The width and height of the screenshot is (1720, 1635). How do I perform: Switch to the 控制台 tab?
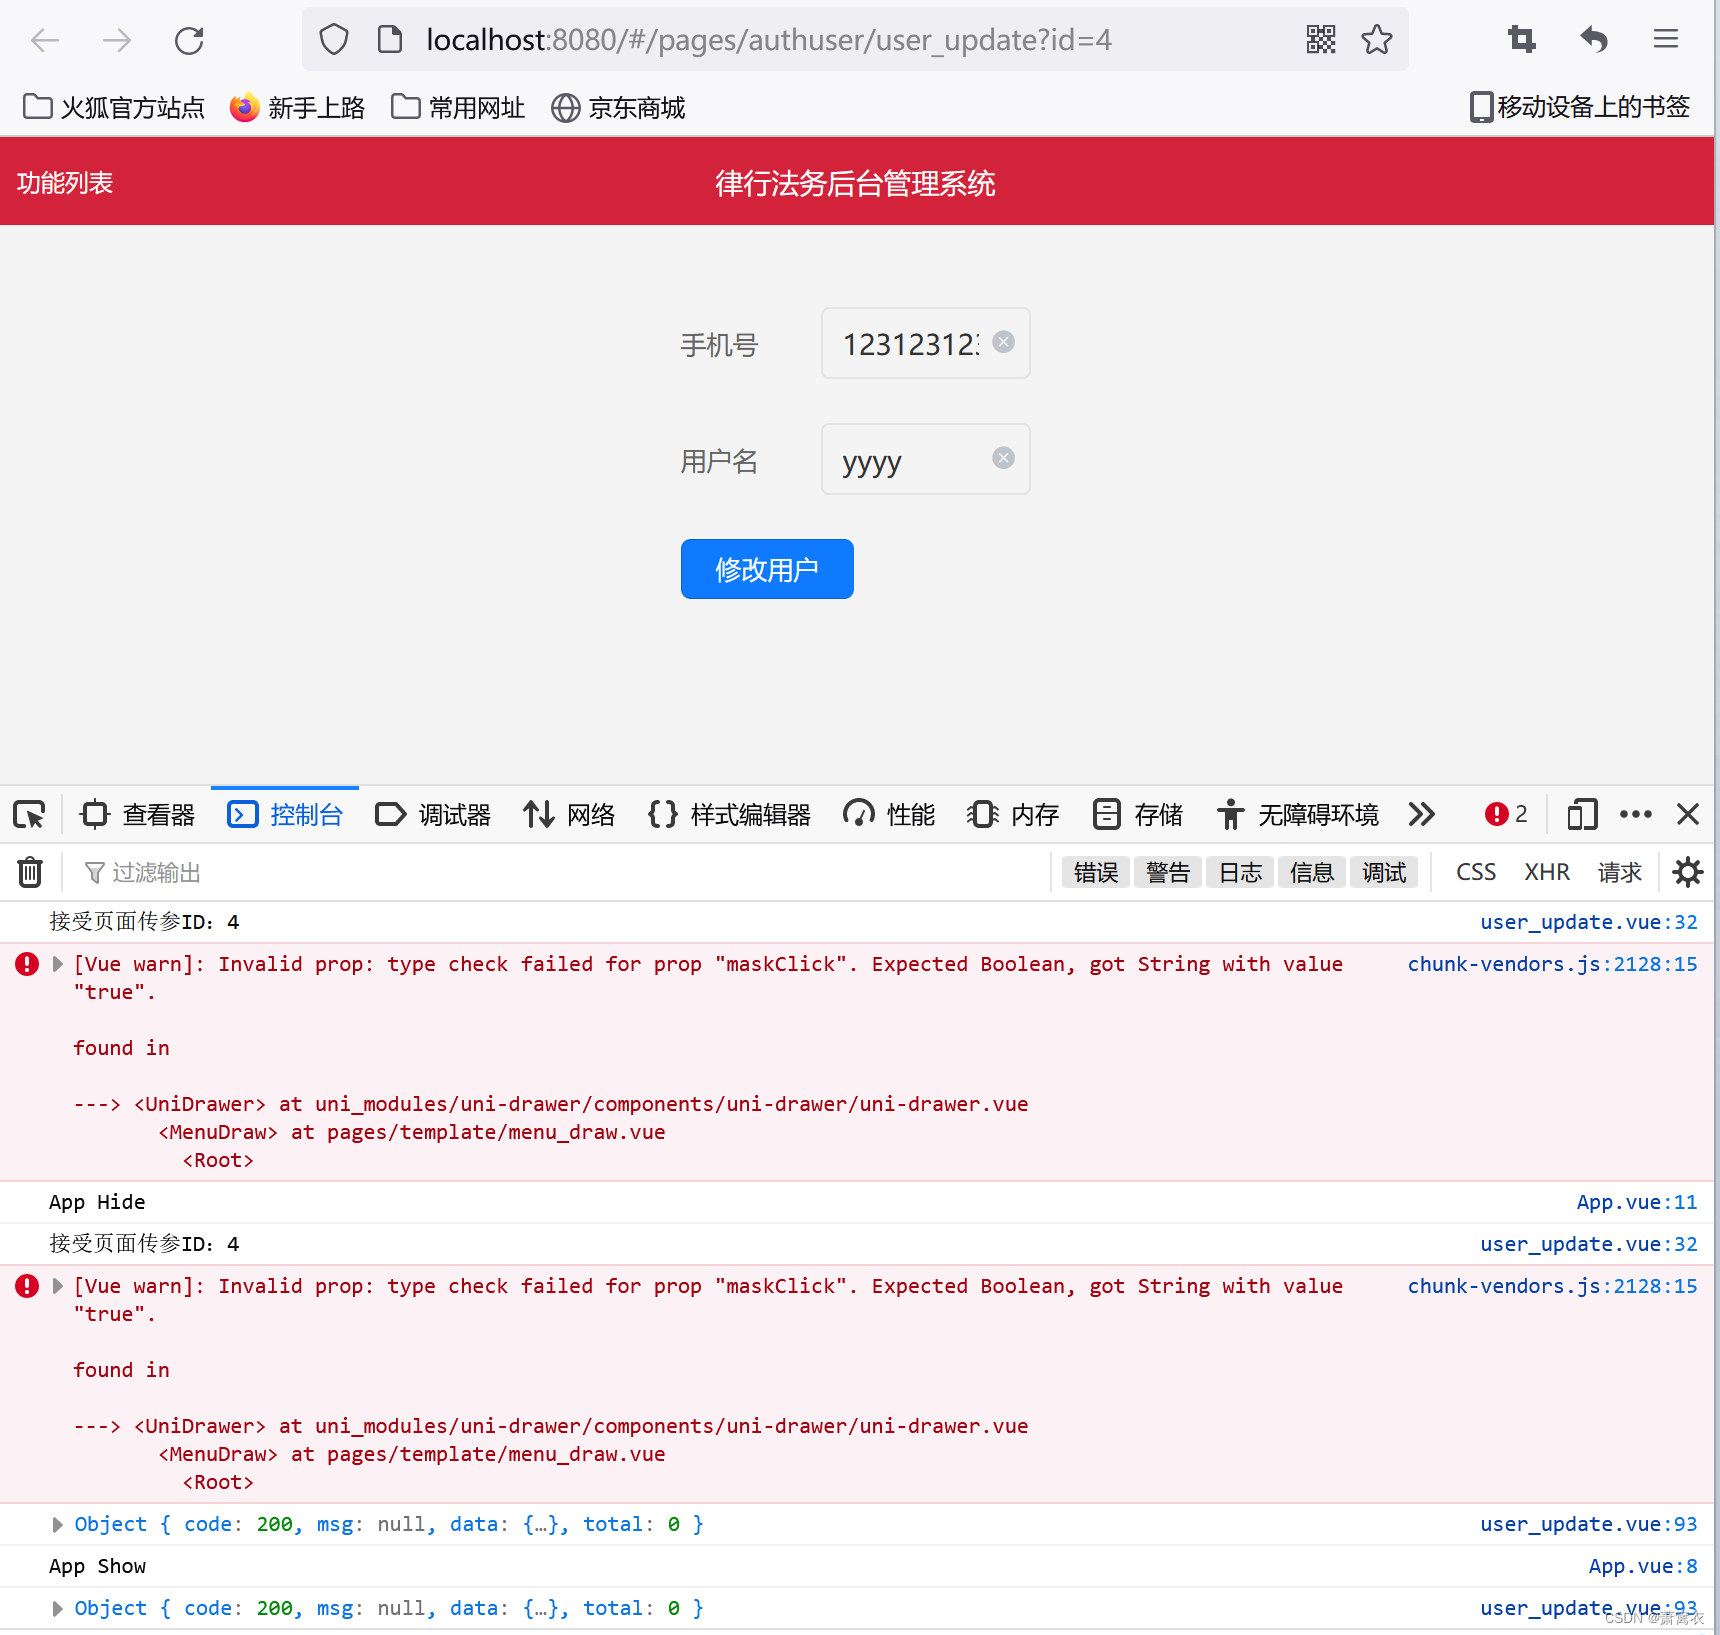pos(286,815)
